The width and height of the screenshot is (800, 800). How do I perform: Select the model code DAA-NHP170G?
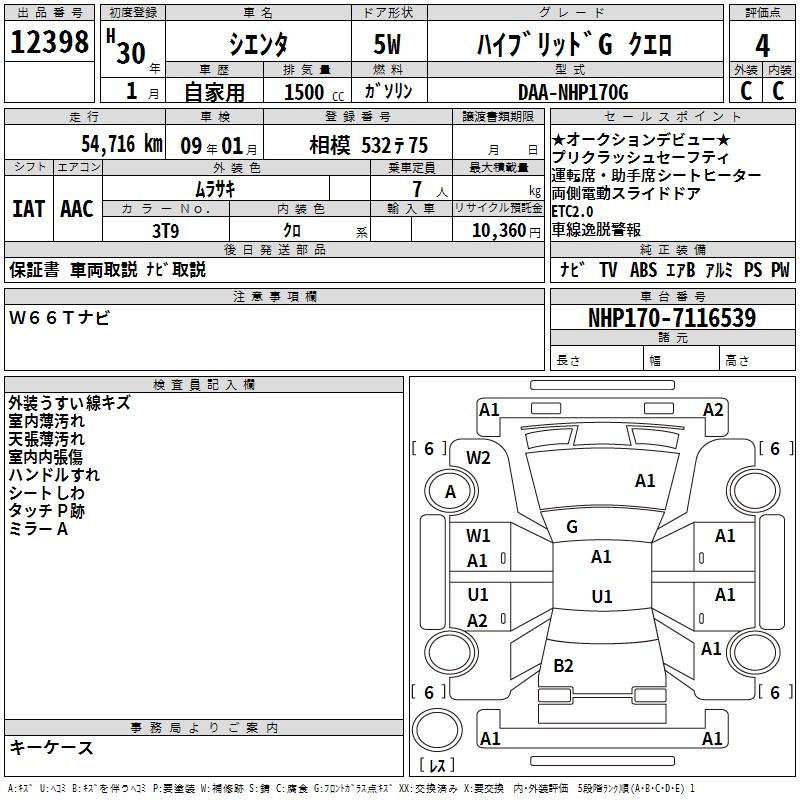573,92
